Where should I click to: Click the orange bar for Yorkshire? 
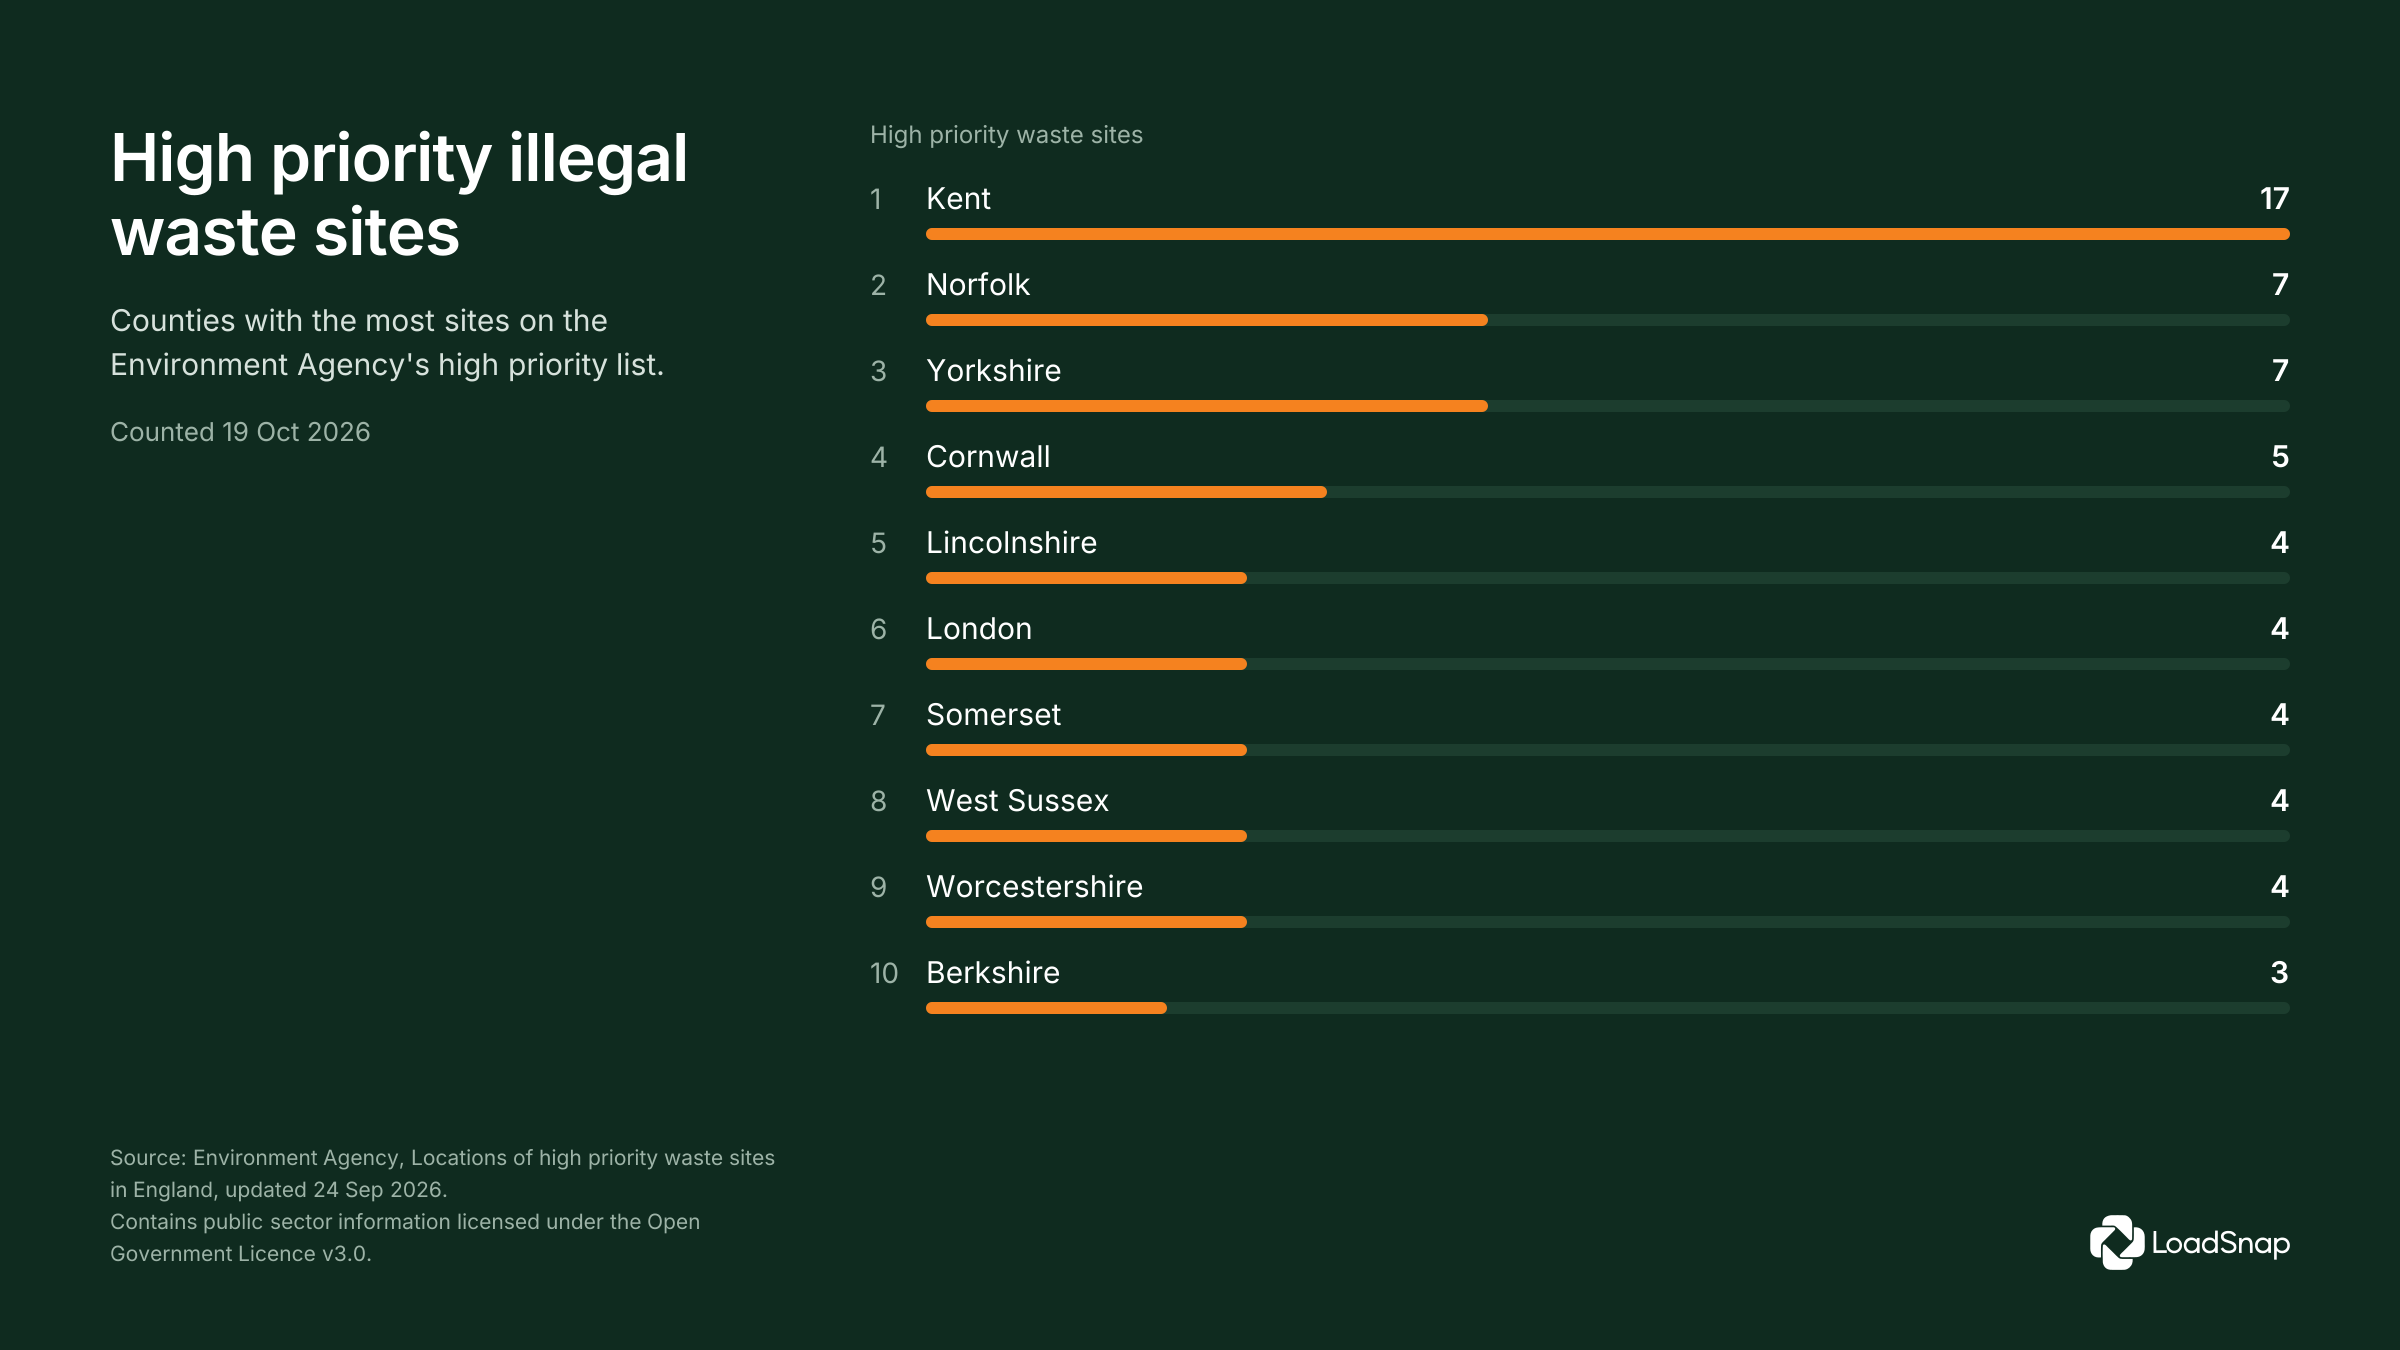point(1207,406)
